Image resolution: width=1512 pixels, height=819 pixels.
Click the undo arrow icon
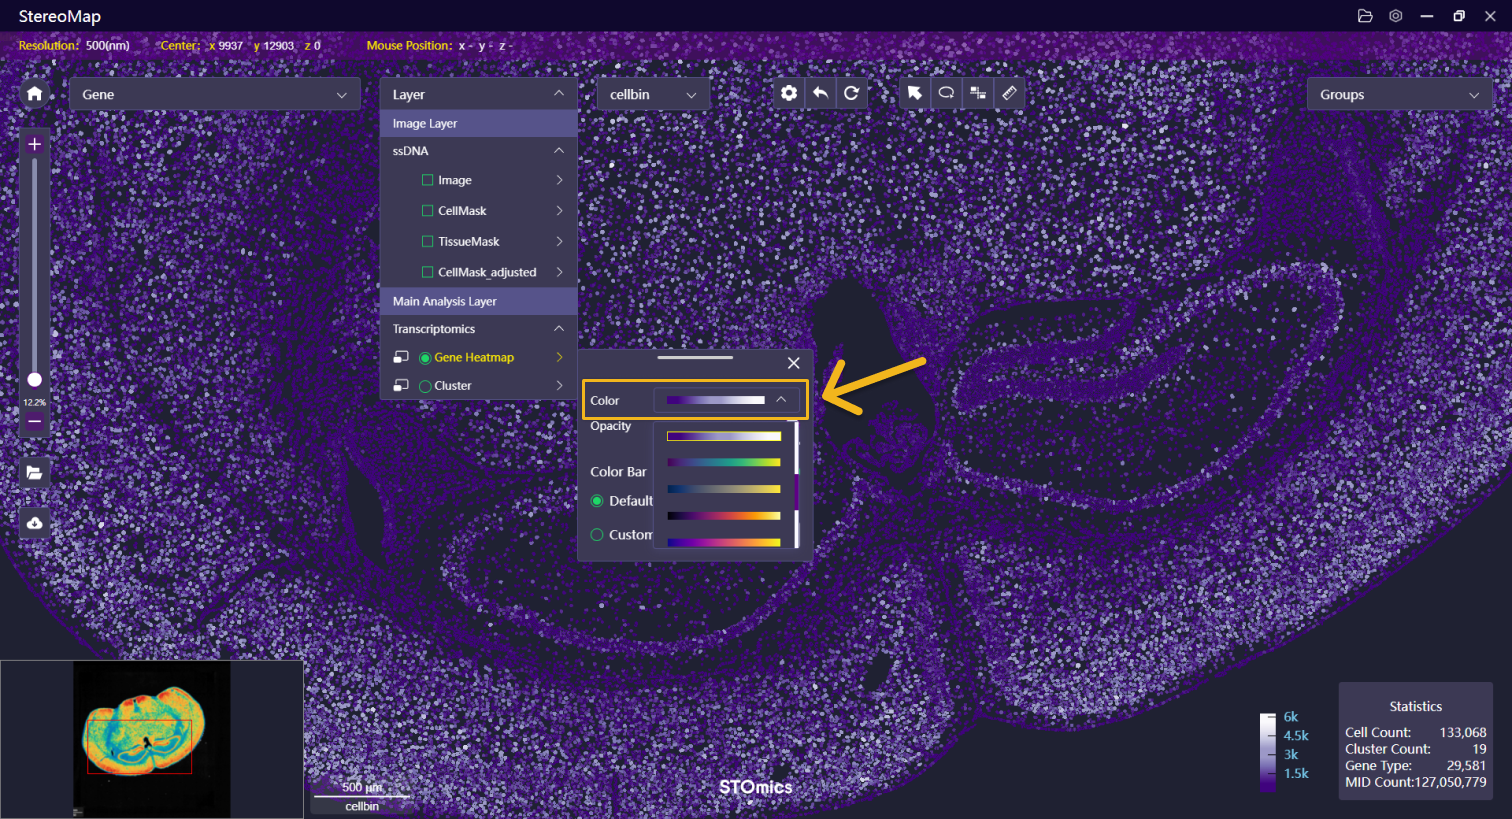click(820, 93)
